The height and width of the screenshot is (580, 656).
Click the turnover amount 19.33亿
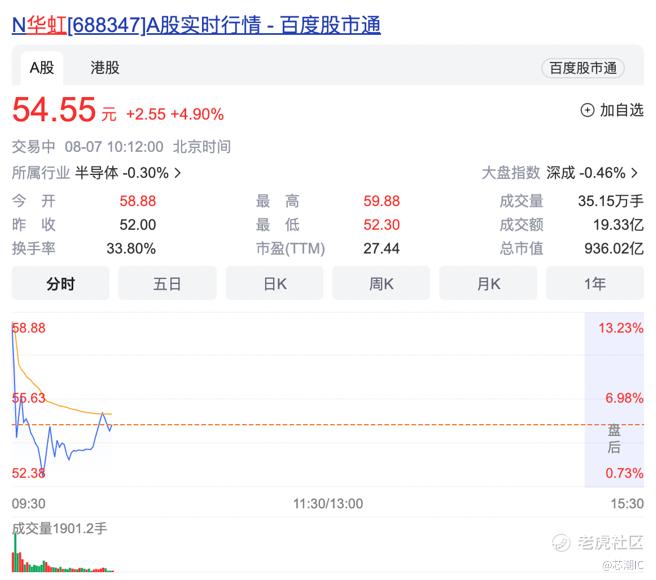(618, 225)
